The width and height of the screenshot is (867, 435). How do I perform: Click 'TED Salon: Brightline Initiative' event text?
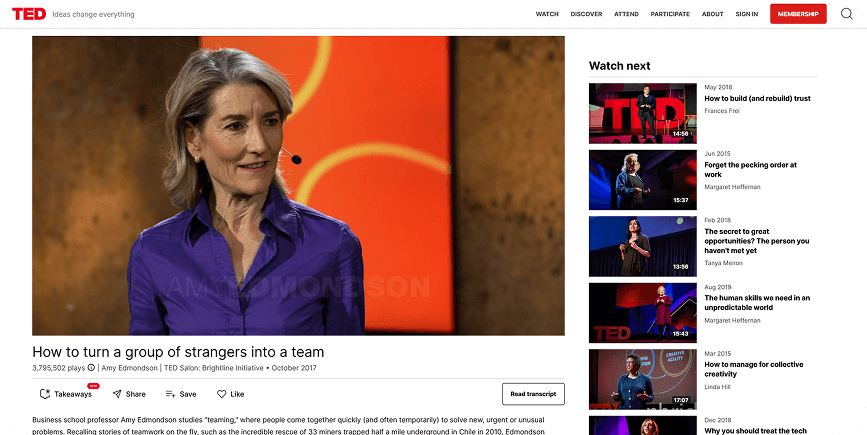tap(213, 368)
